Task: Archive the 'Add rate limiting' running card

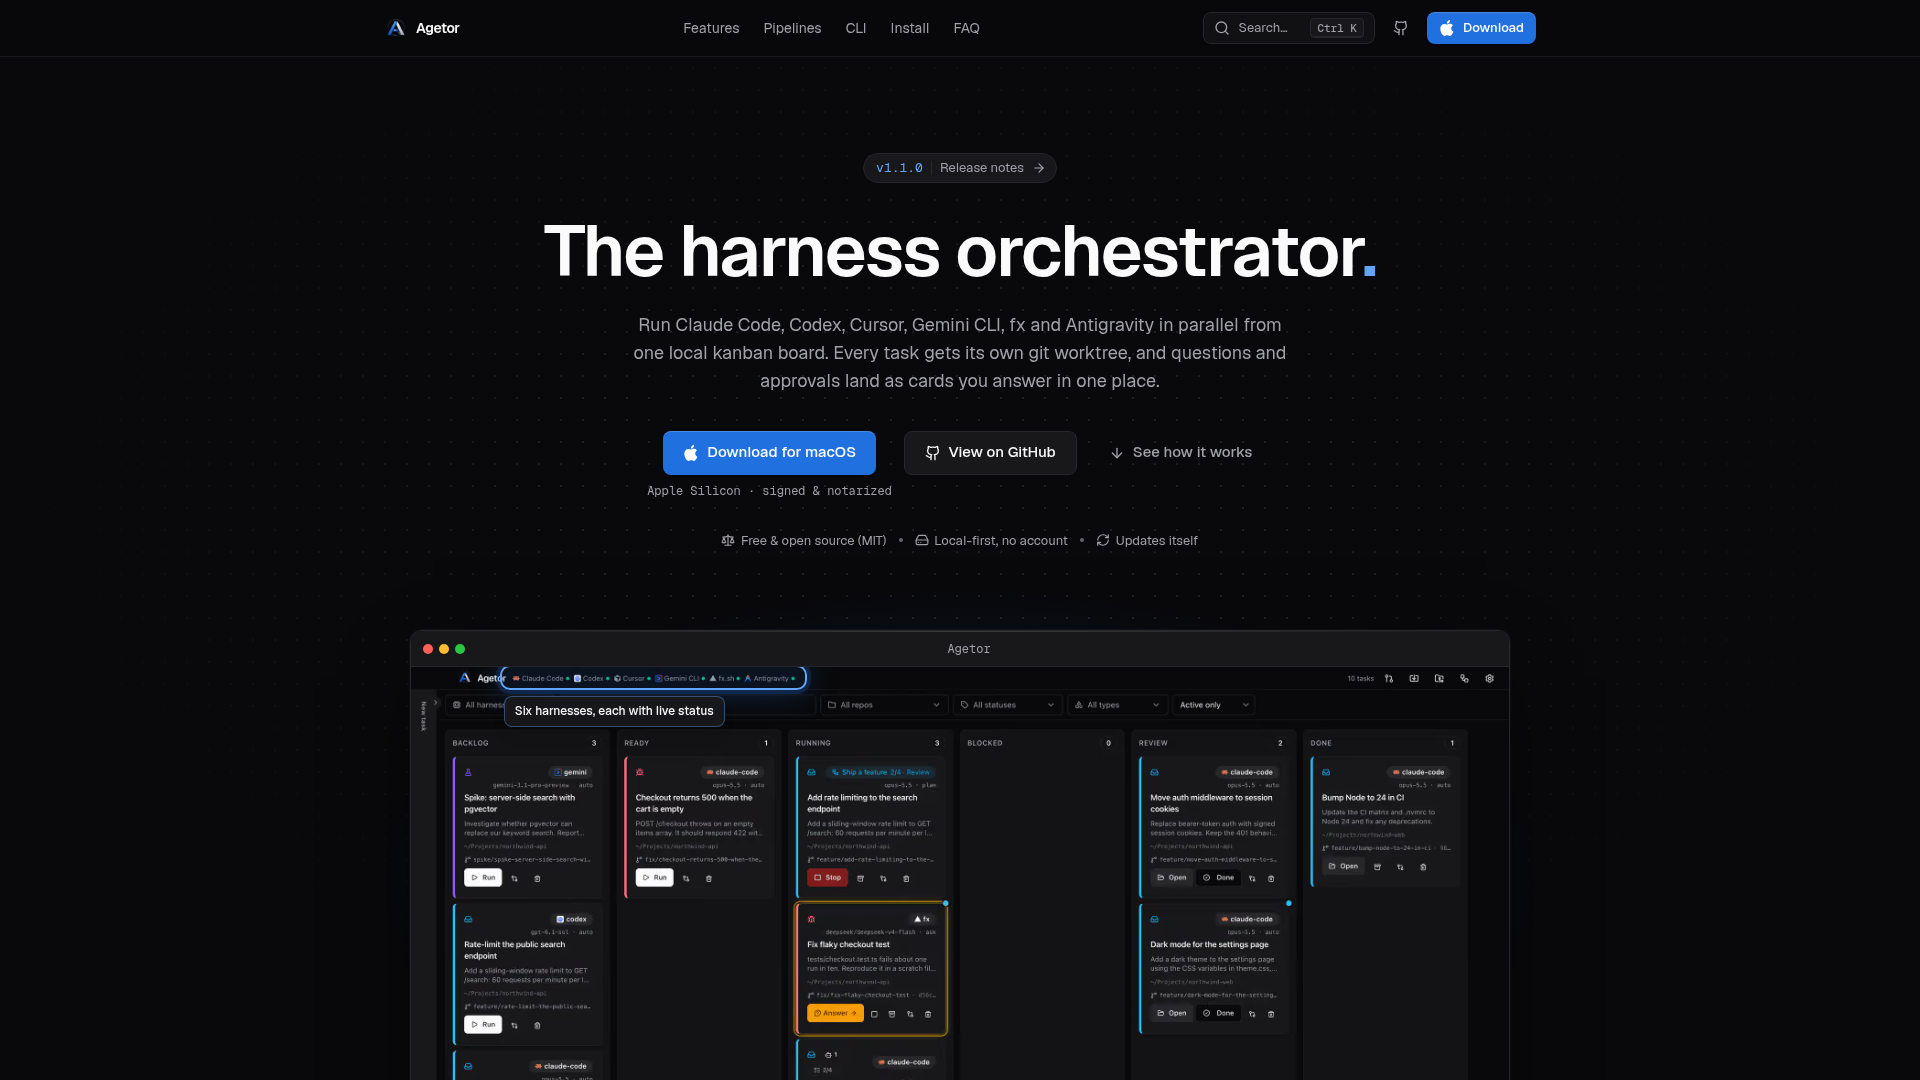Action: click(860, 878)
